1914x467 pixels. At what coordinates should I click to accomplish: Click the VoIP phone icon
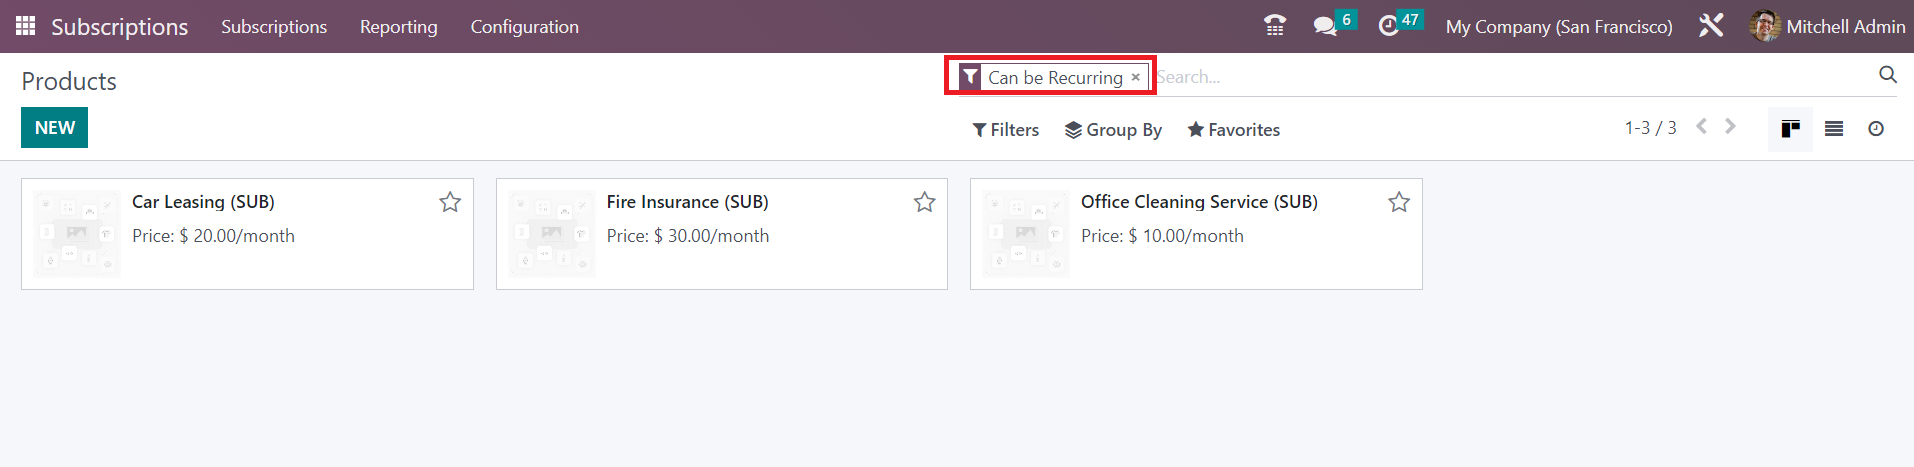coord(1275,26)
